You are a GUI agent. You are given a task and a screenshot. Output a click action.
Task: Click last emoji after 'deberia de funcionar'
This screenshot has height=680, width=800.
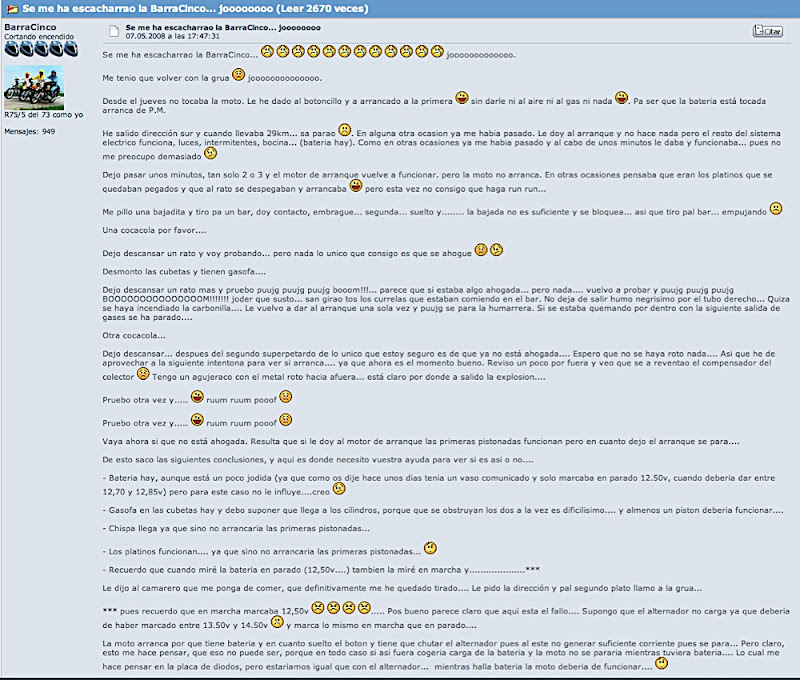point(661,663)
